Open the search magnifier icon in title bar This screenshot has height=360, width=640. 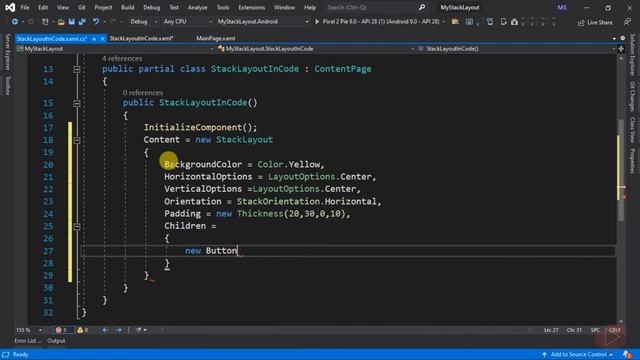point(422,7)
